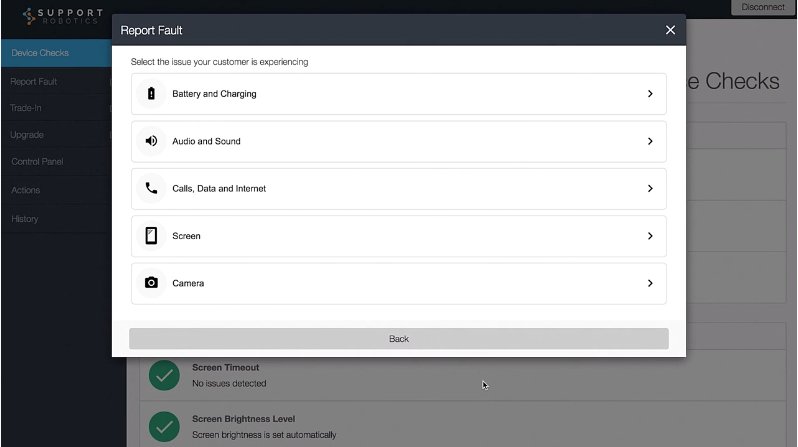Image resolution: width=798 pixels, height=447 pixels.
Task: Click the green checkmark beside Screen Timeout
Action: pyautogui.click(x=164, y=375)
